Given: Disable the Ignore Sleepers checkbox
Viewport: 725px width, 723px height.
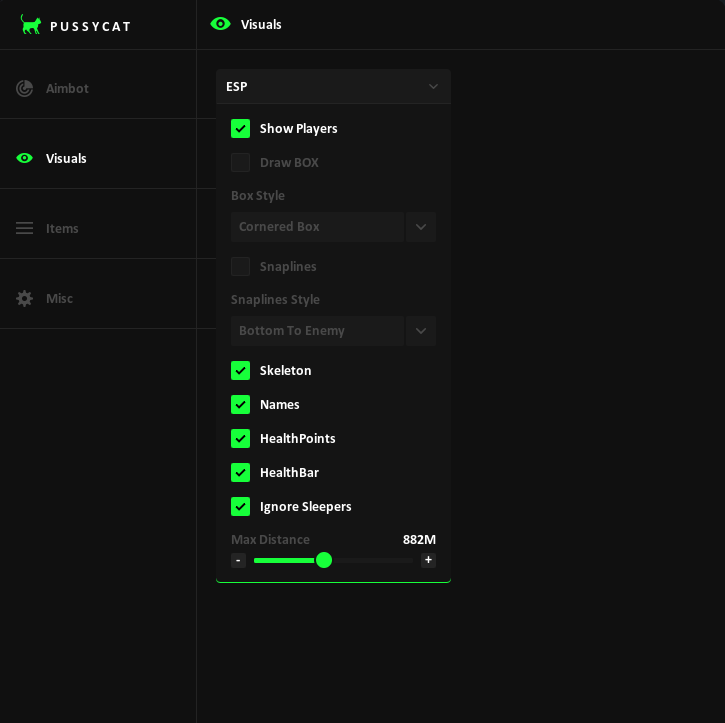Looking at the screenshot, I should 240,506.
